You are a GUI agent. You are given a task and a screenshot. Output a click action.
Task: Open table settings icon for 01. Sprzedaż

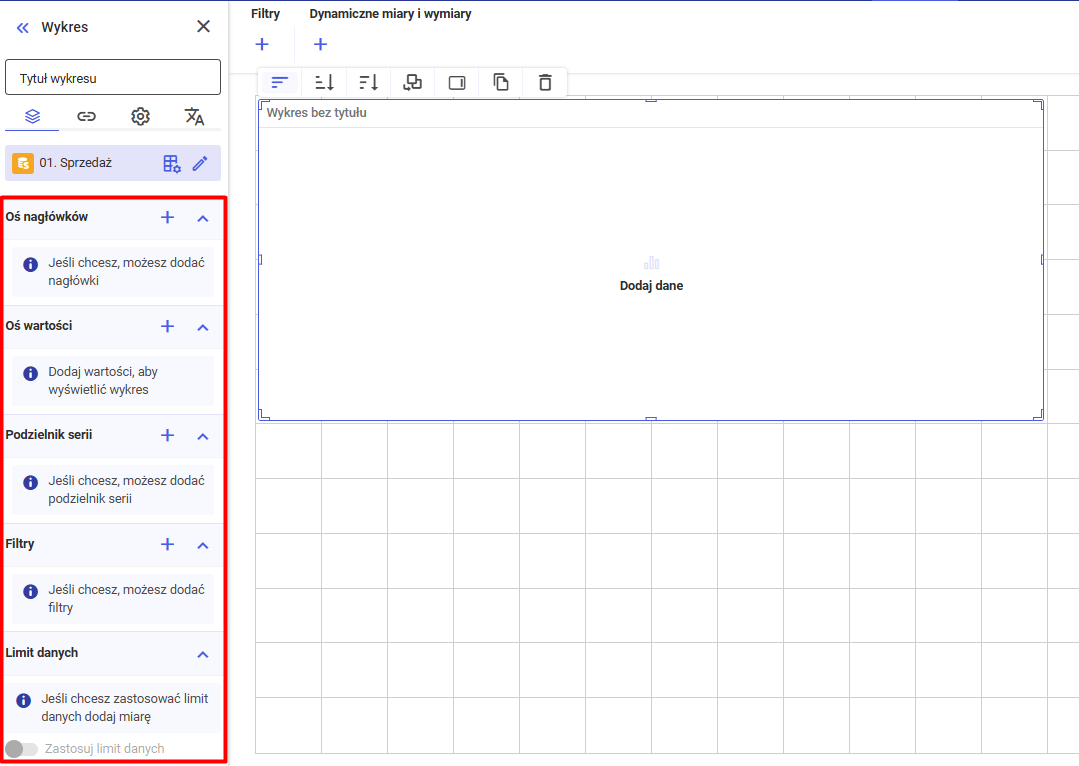(x=172, y=163)
